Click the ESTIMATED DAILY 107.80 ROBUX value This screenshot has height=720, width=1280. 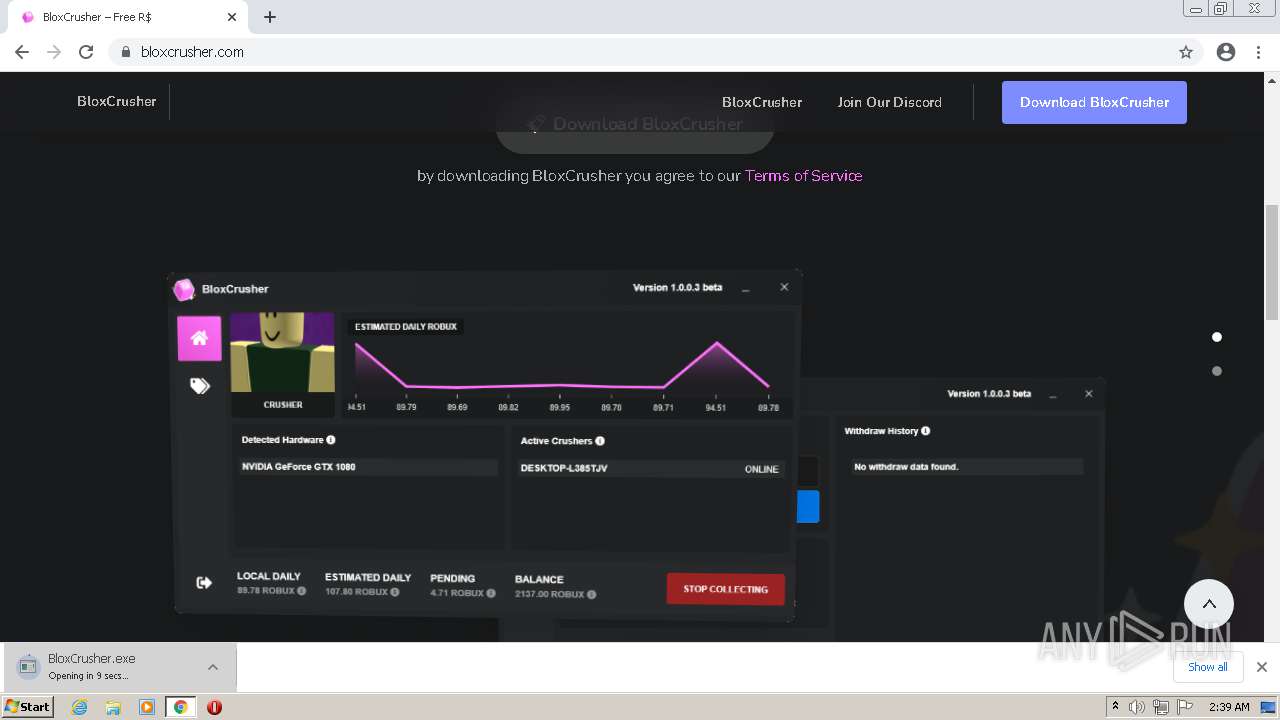point(362,592)
